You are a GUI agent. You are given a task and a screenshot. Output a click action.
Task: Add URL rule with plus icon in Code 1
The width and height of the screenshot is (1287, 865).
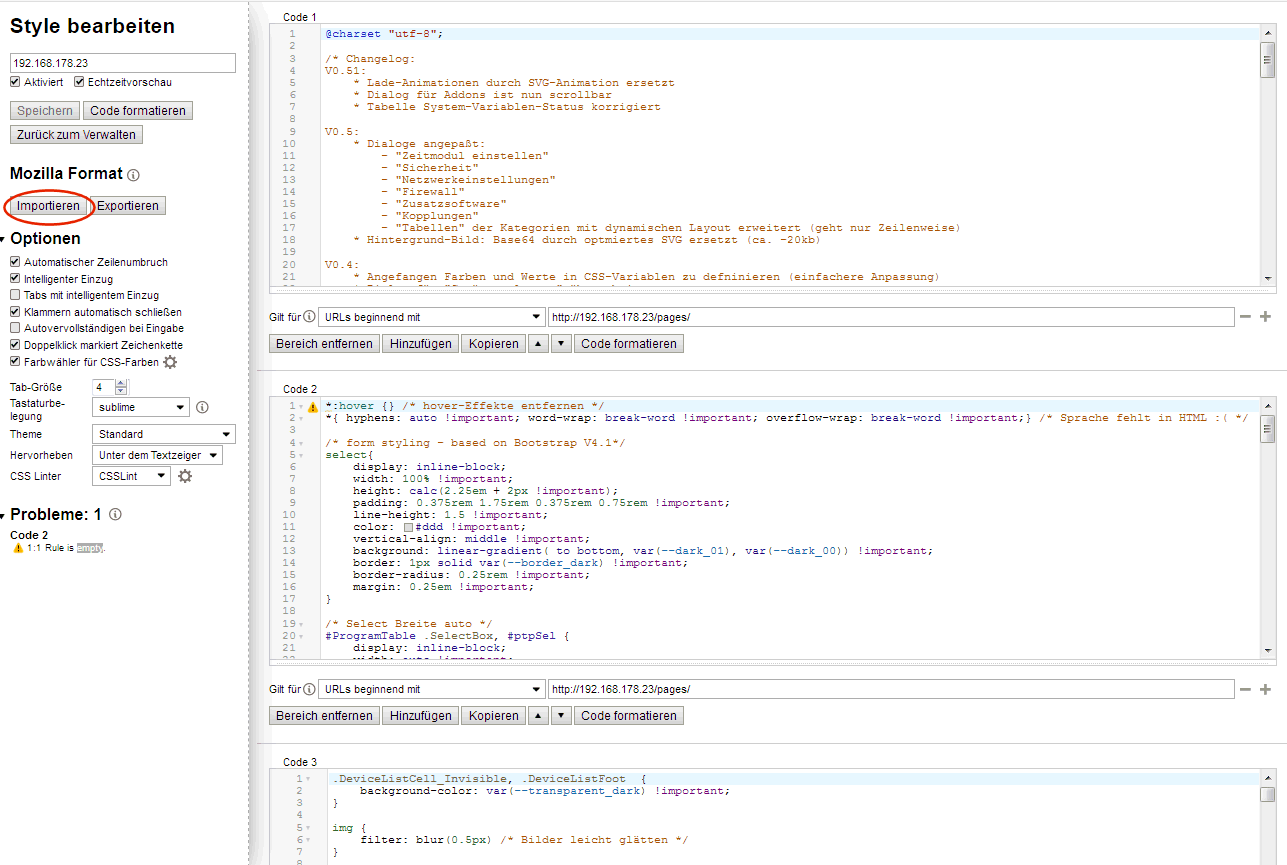[1265, 317]
